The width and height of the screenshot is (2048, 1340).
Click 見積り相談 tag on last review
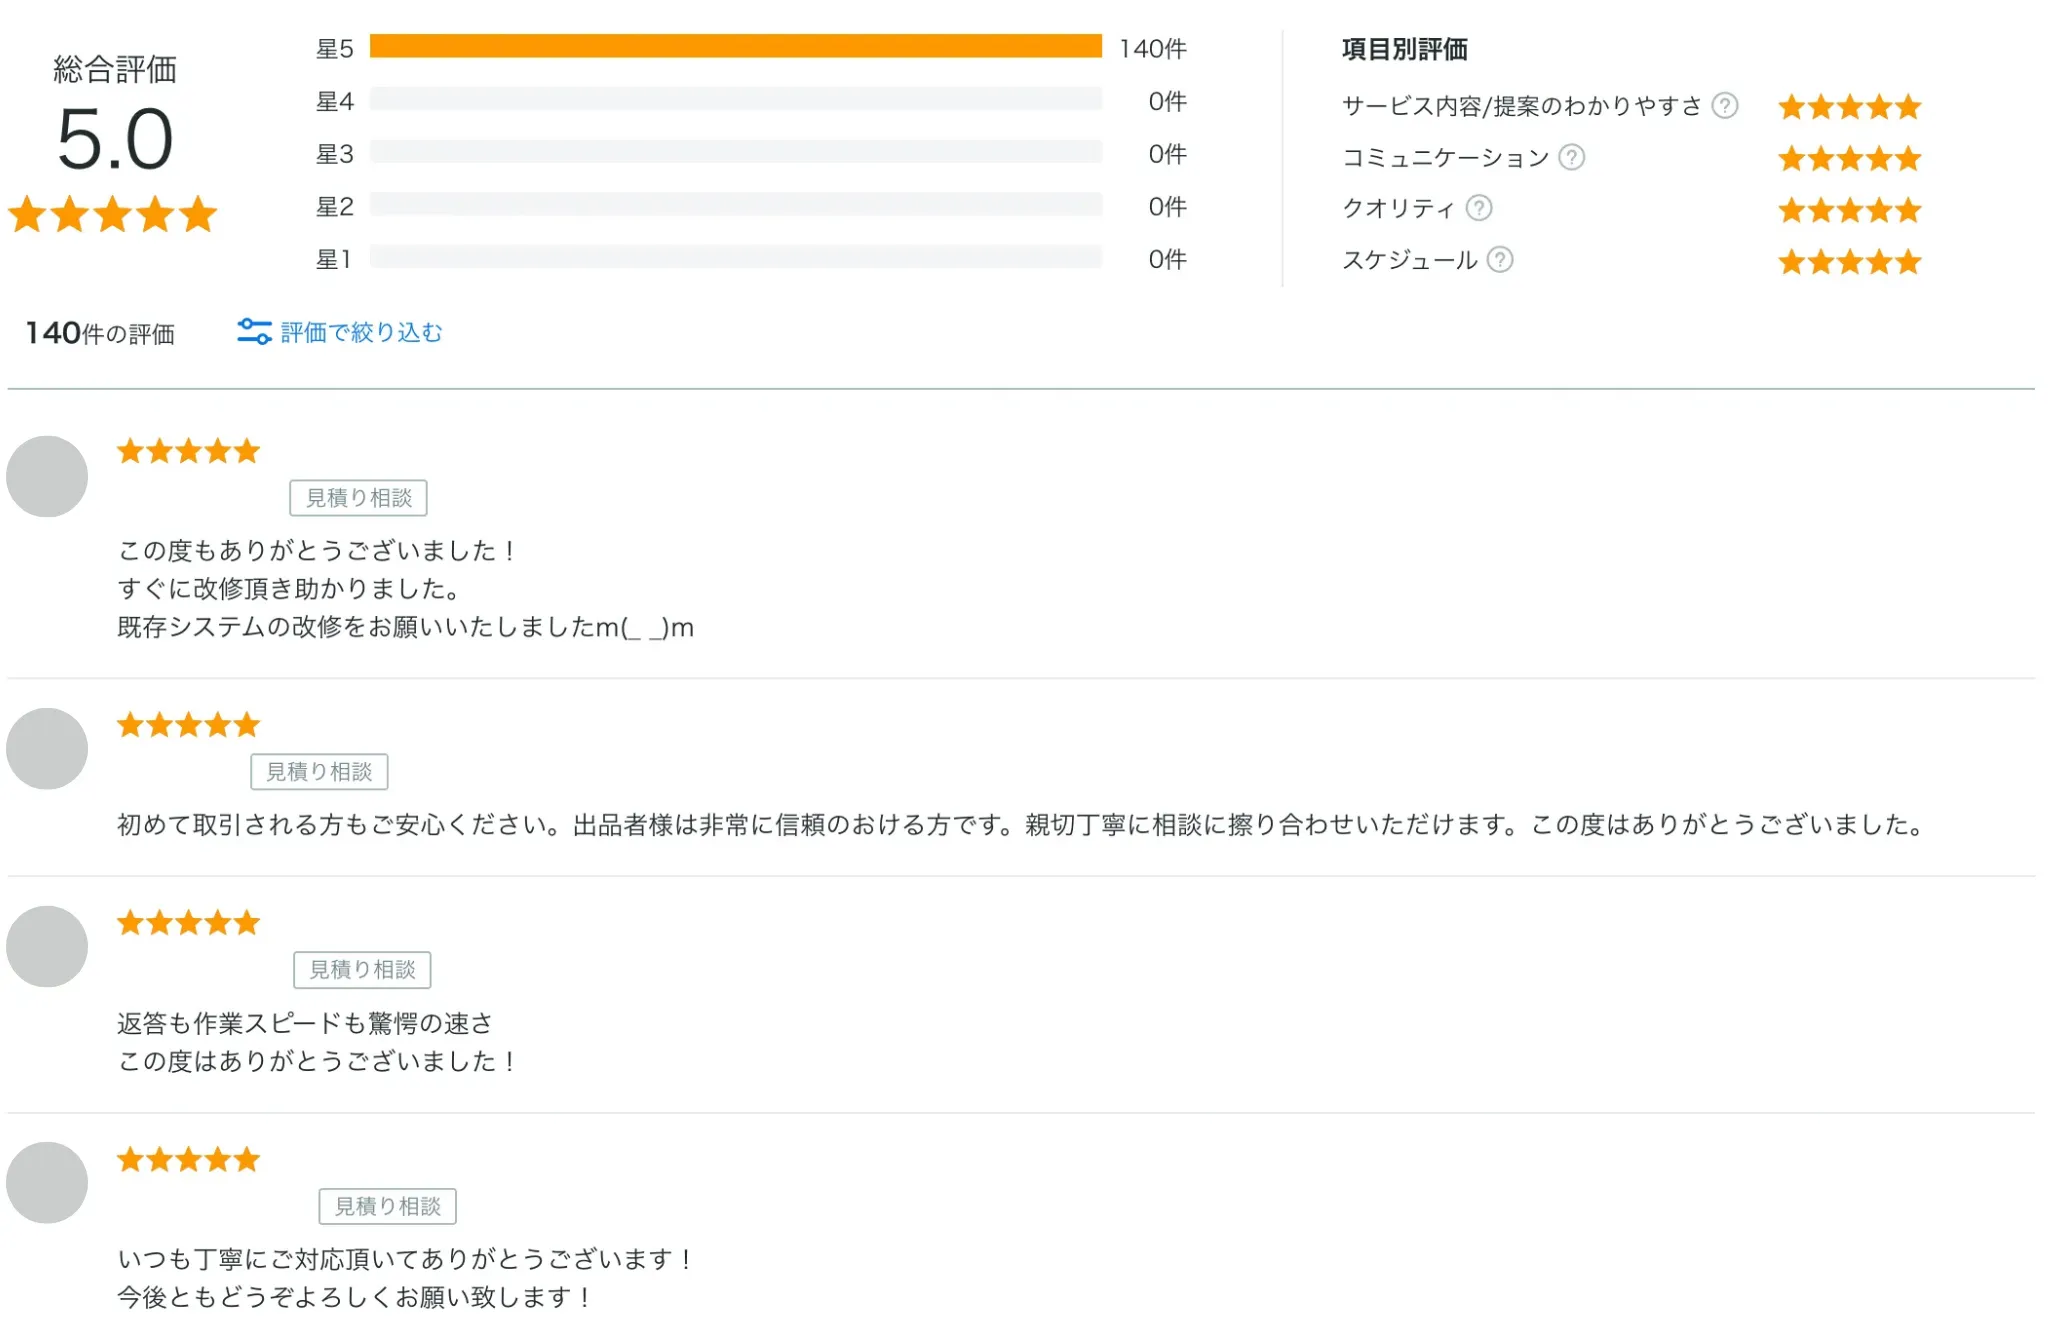(x=387, y=1207)
